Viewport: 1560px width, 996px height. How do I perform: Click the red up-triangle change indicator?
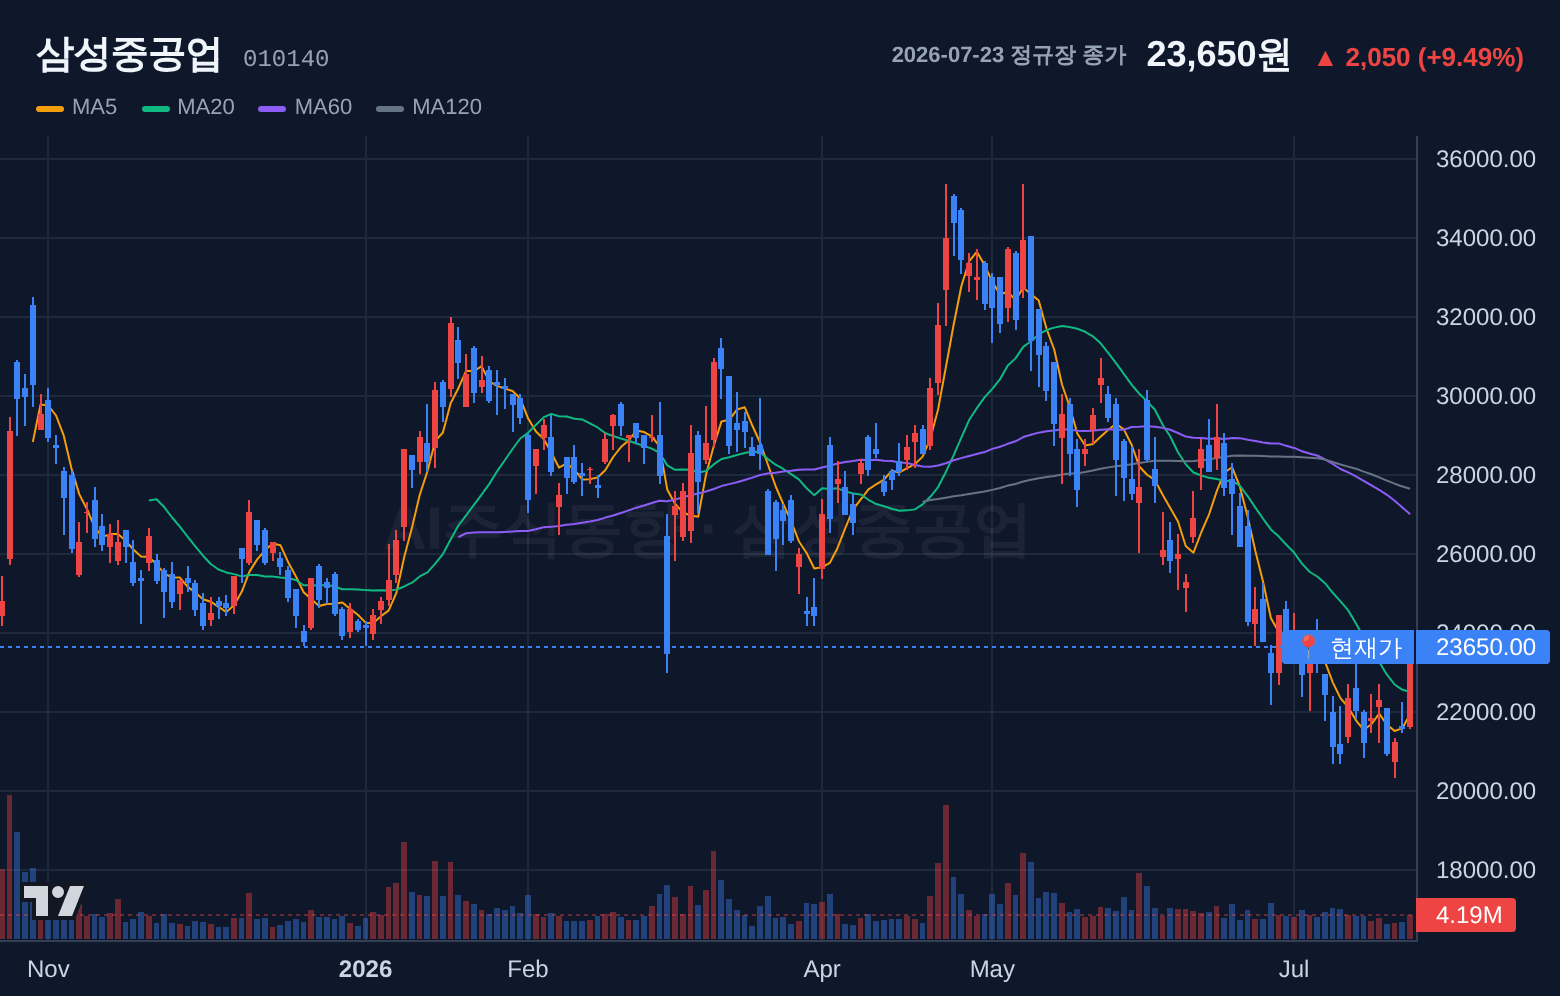1325,59
